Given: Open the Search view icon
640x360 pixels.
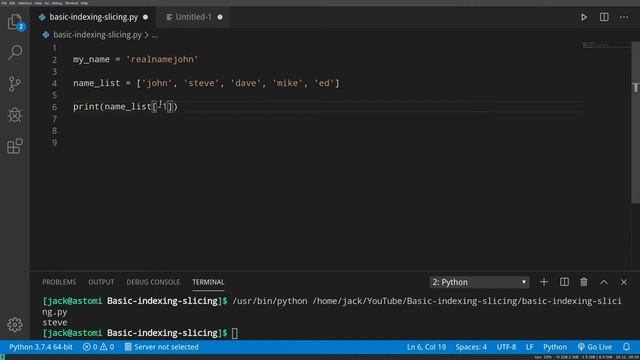Looking at the screenshot, I should click(15, 52).
